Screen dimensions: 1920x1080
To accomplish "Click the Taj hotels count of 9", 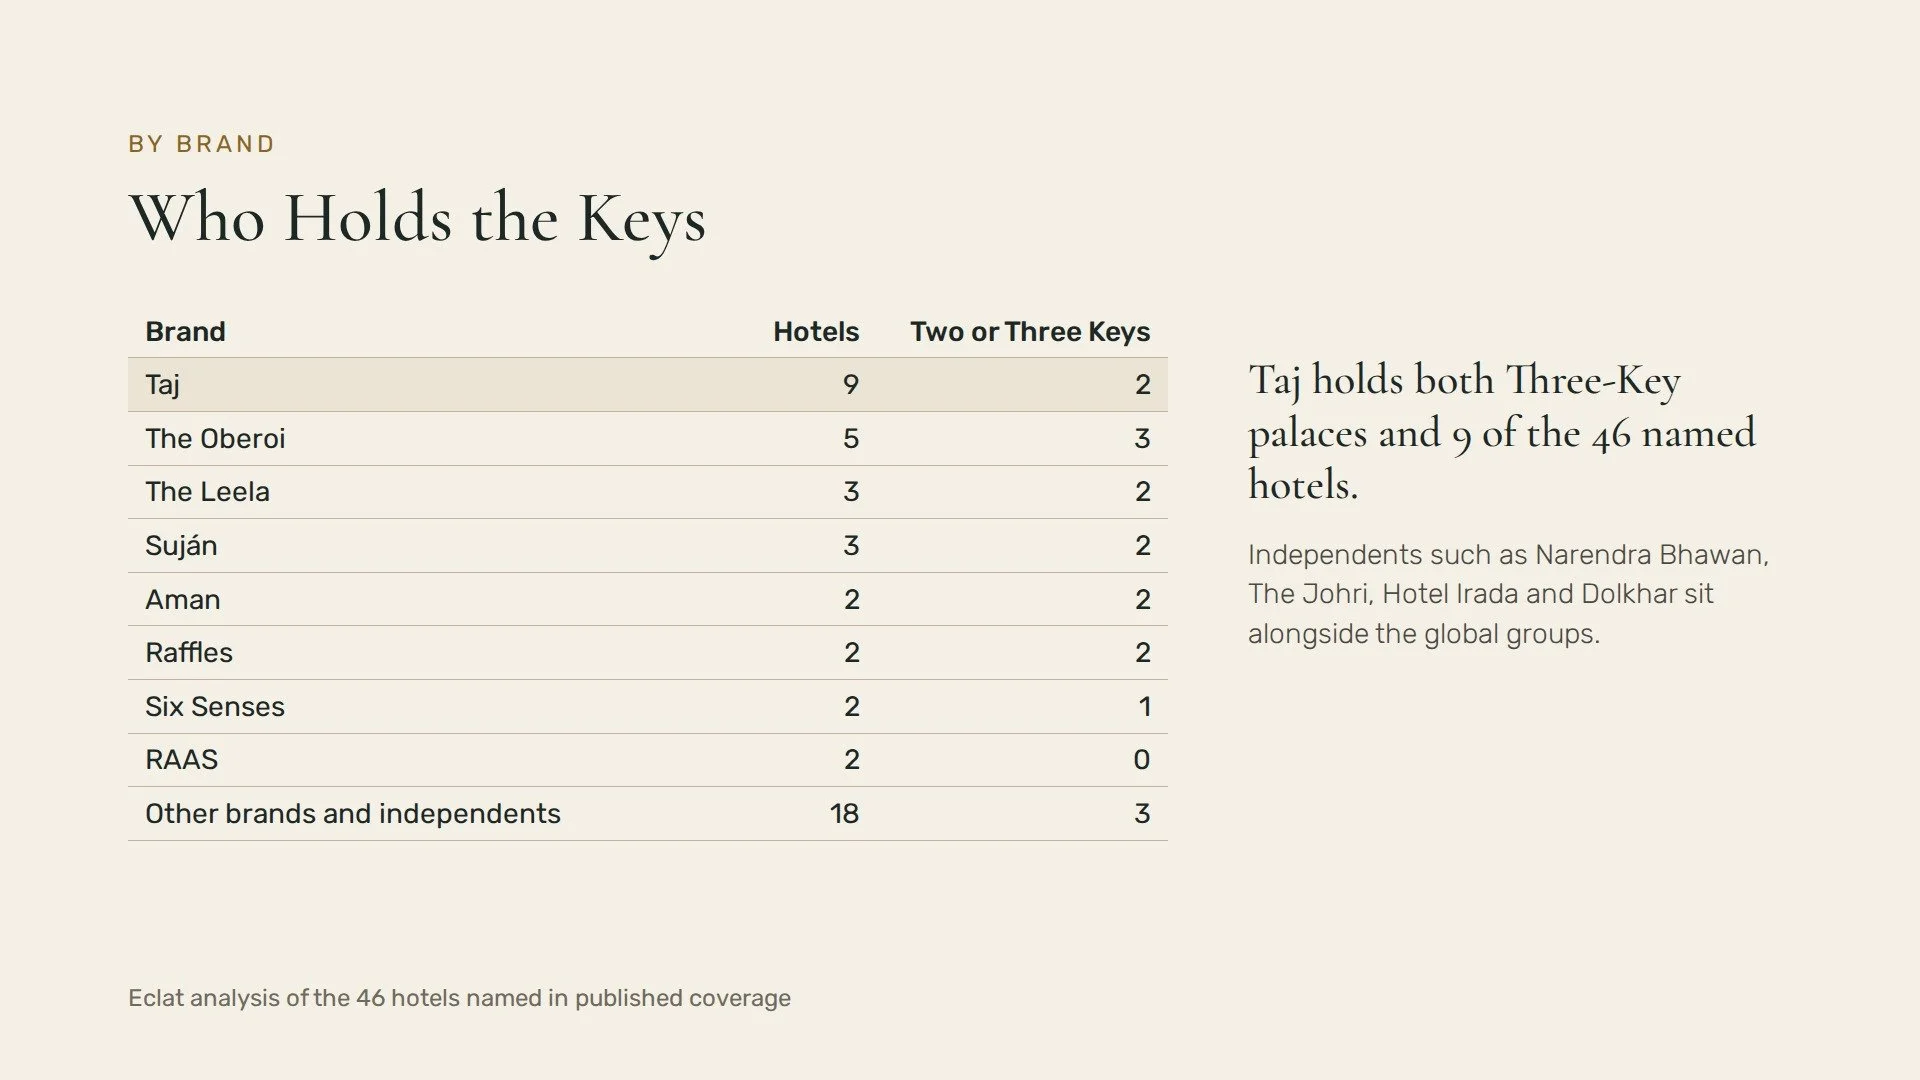I will tap(851, 385).
